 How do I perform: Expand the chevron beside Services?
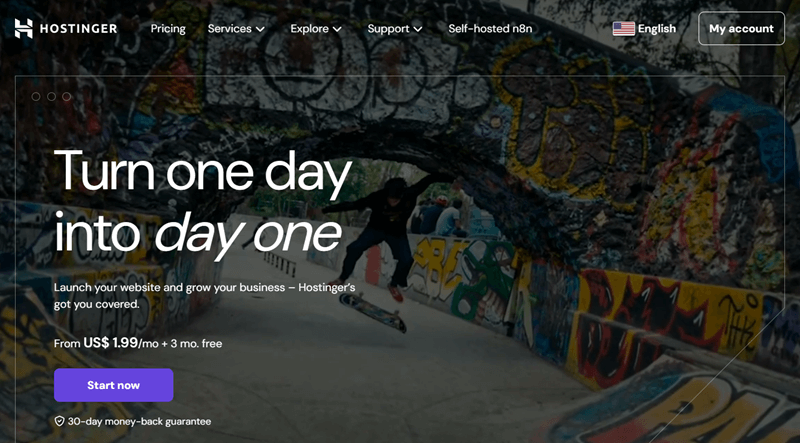260,30
